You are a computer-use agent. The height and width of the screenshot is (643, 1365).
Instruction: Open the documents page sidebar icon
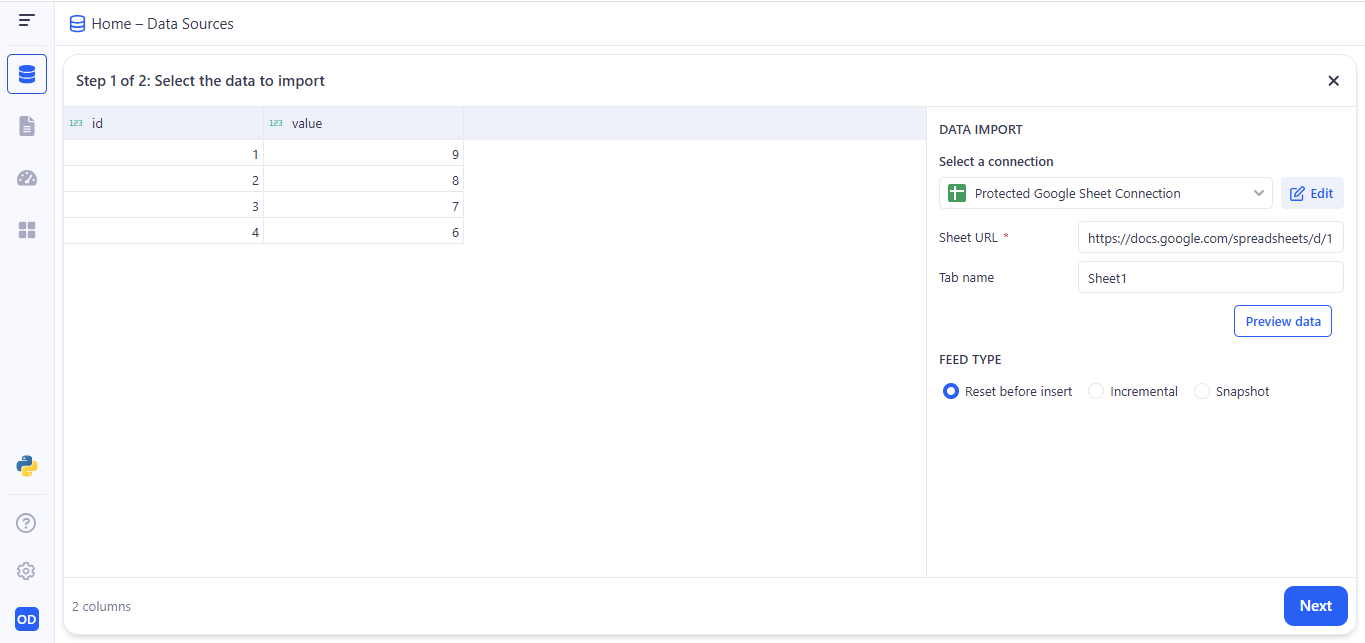(x=27, y=126)
